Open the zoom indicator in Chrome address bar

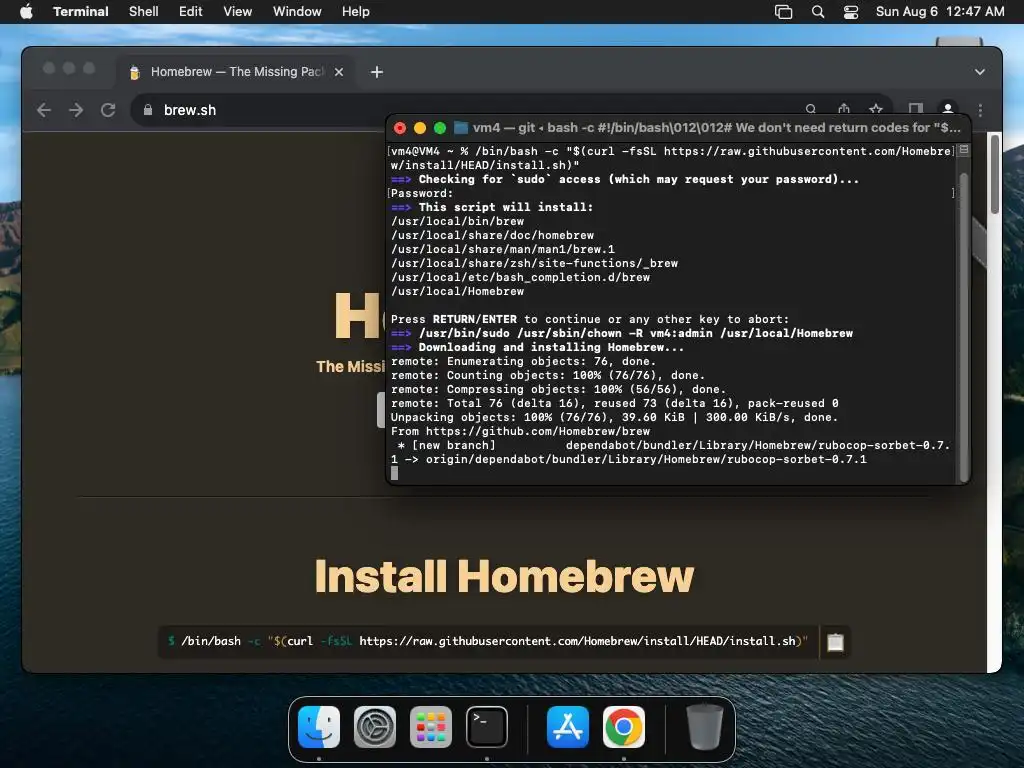(x=810, y=108)
